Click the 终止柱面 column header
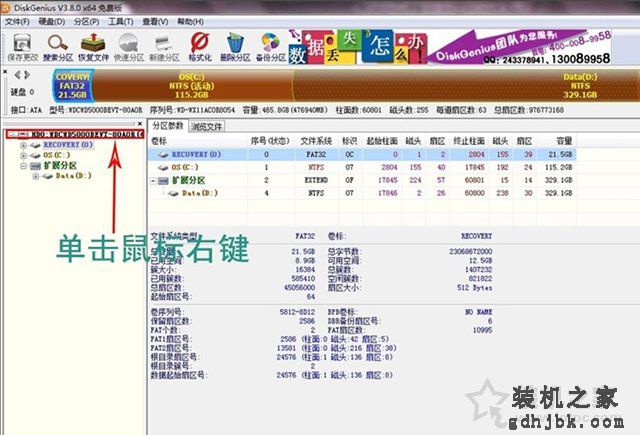Screen dimensions: 640x435 click(x=469, y=141)
